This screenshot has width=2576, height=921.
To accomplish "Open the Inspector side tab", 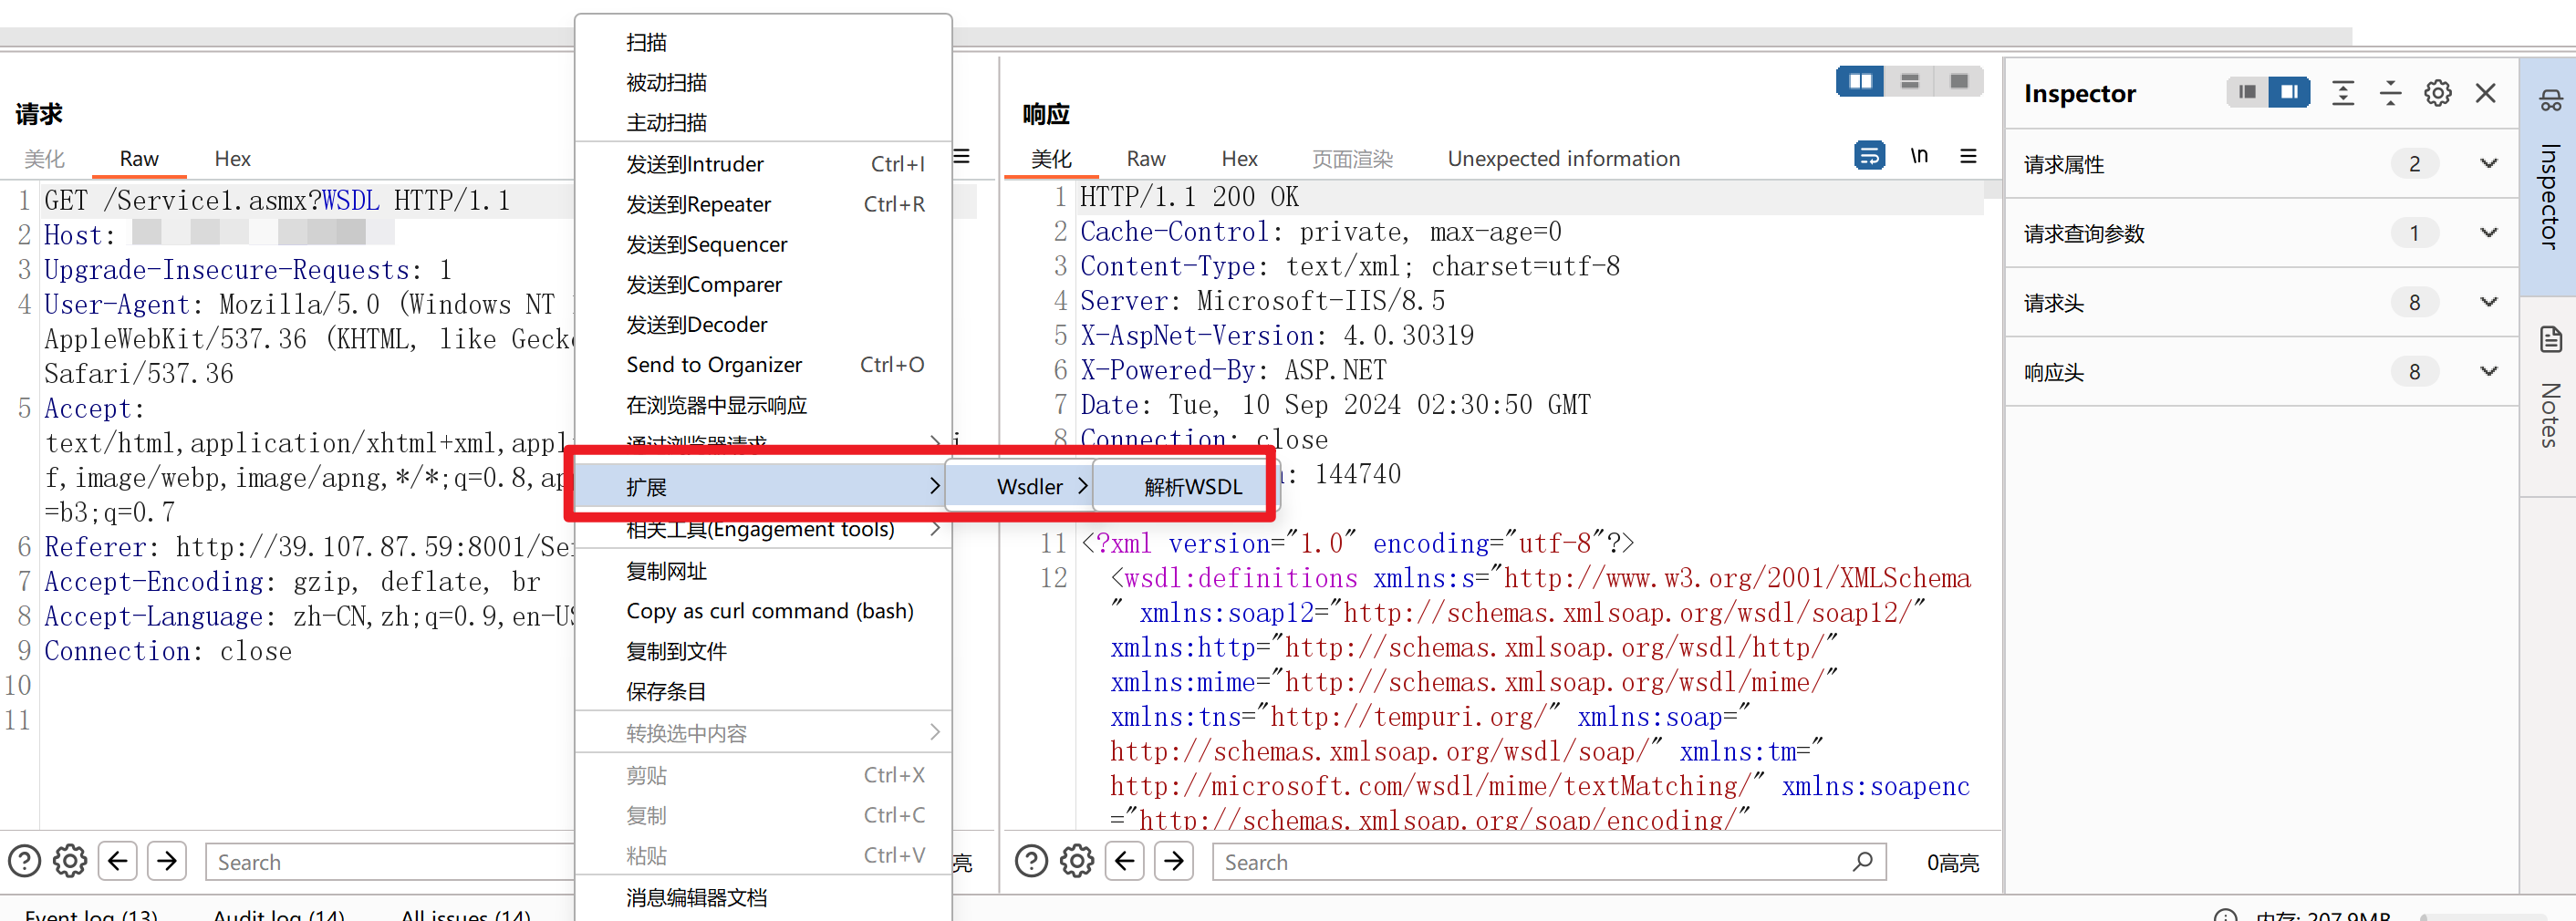I will [x=2549, y=175].
